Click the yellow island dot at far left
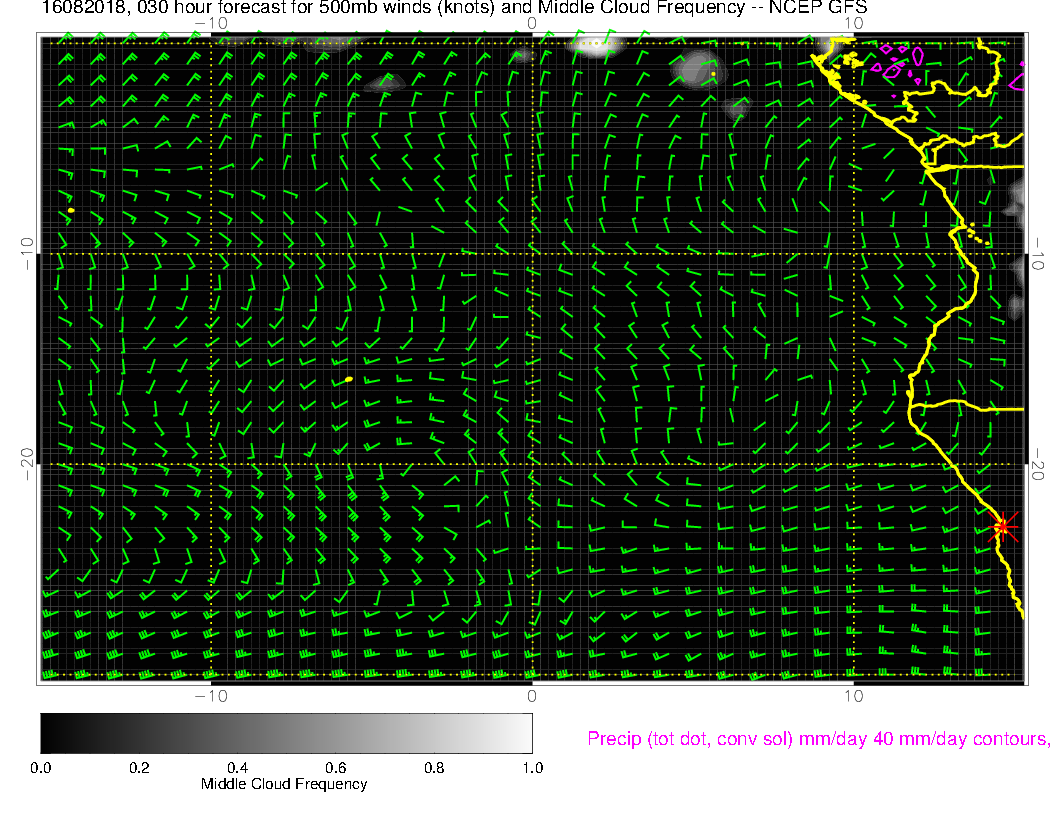The width and height of the screenshot is (1056, 816). [x=71, y=210]
